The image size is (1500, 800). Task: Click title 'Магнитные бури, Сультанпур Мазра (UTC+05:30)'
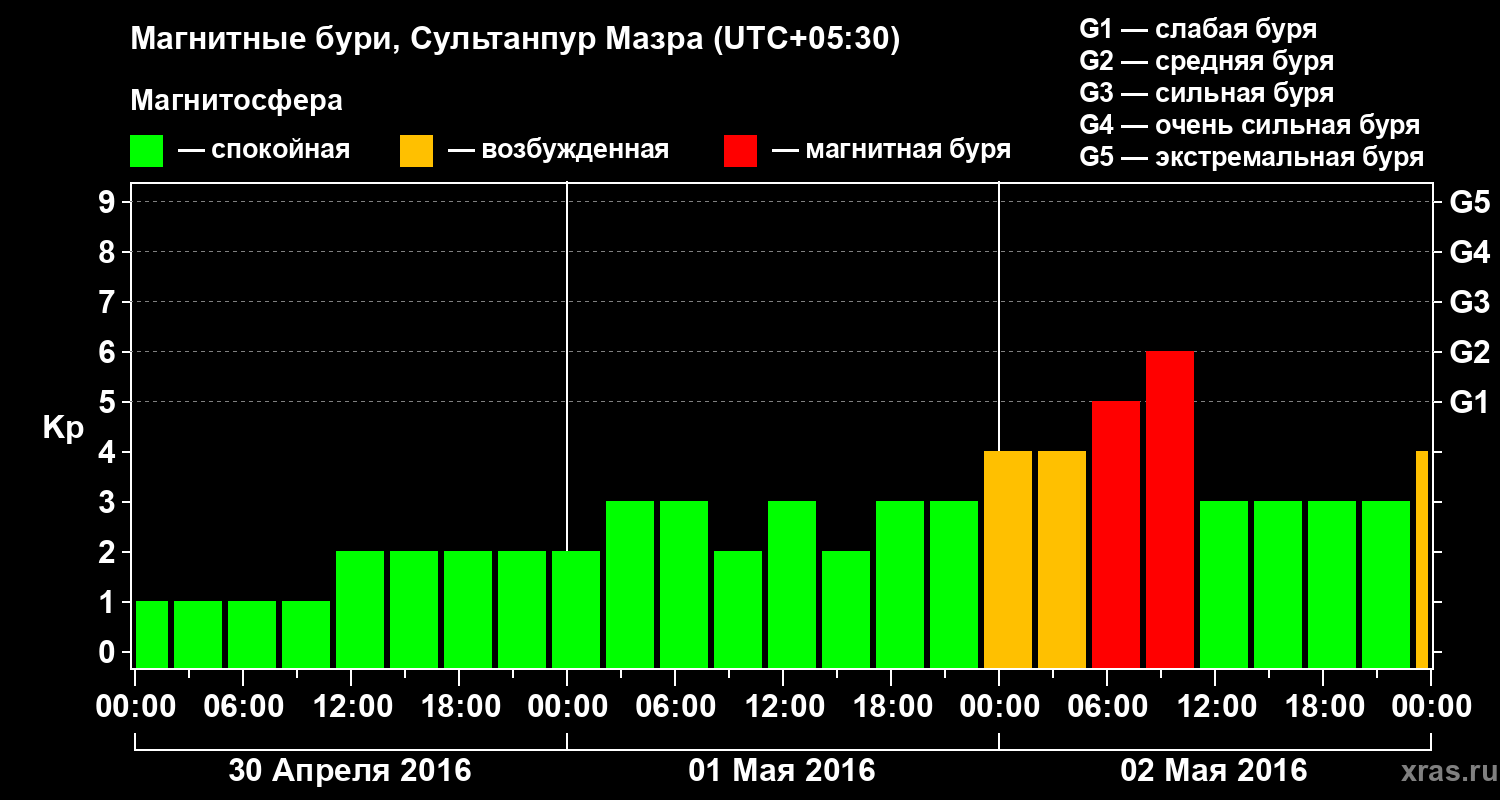[x=516, y=40]
